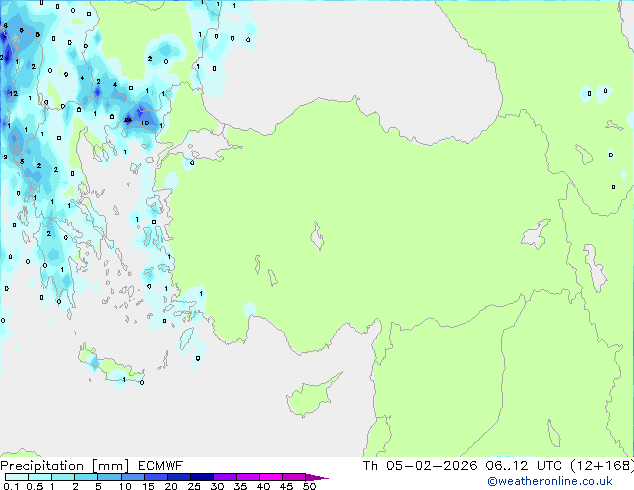Click the (12+168) forecast offset label
The width and height of the screenshot is (634, 490).
[x=599, y=465]
